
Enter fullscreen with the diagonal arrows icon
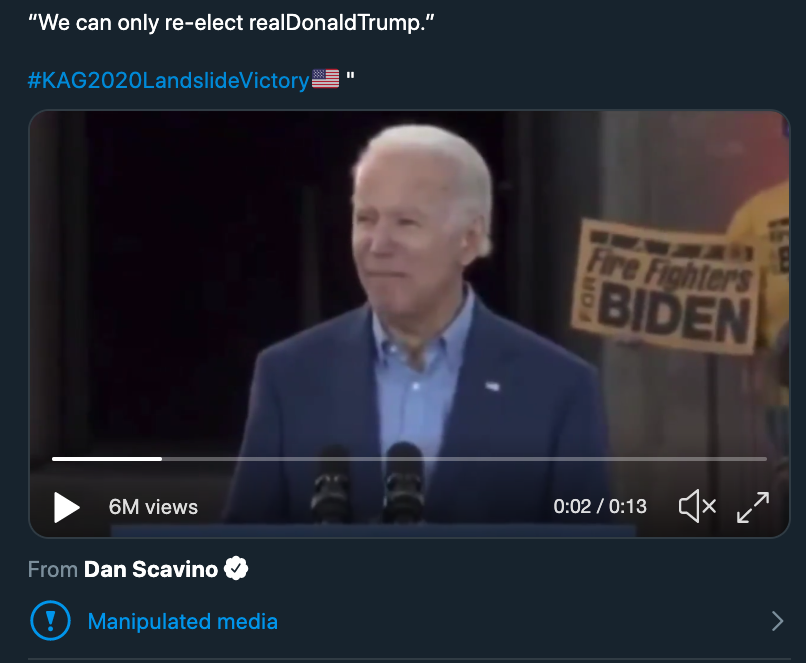click(752, 507)
